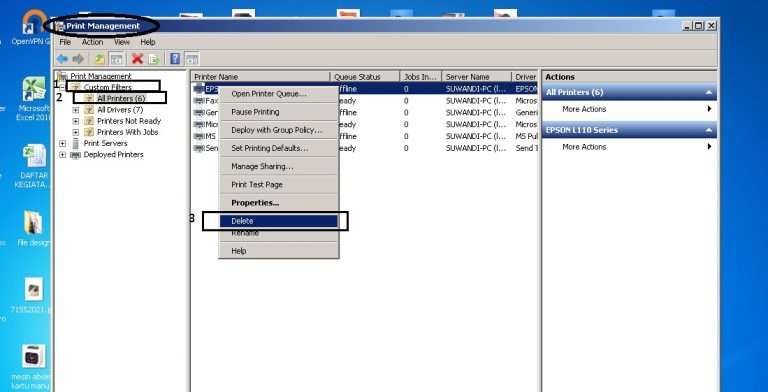This screenshot has height=392, width=768.
Task: Click the Deployed Printers icon in tree
Action: tap(75, 155)
